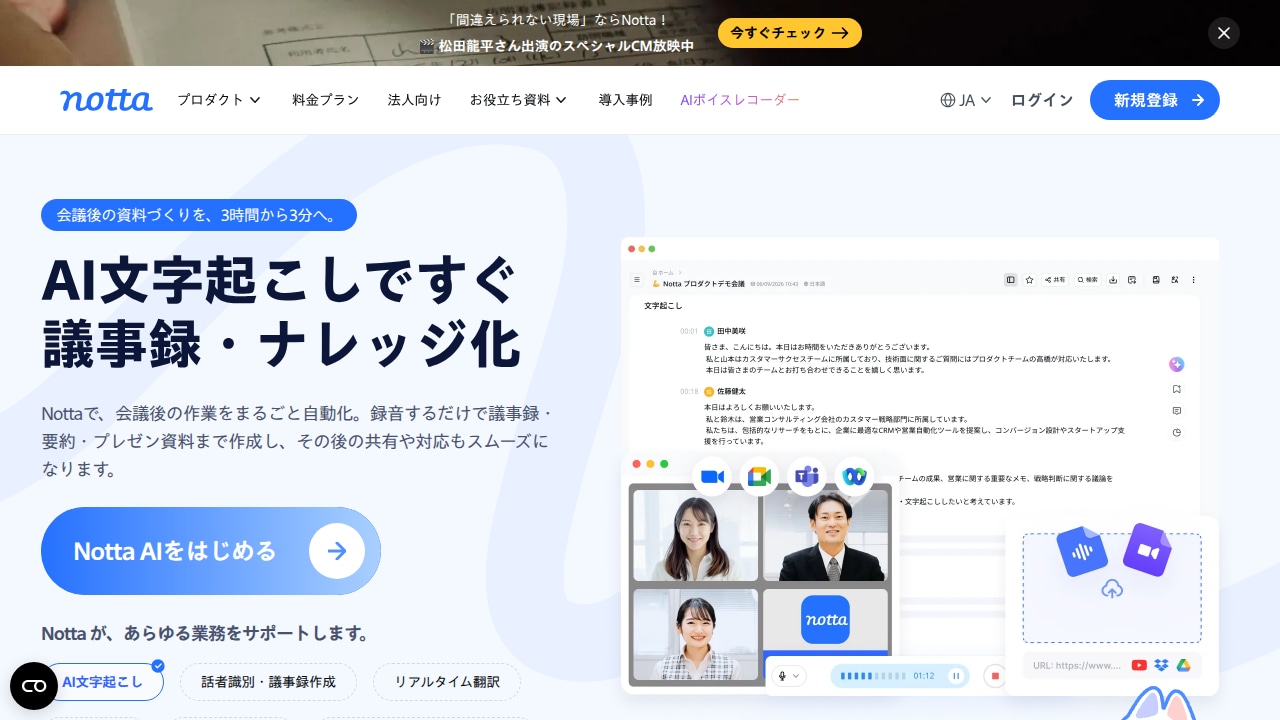Click the 今すぐチェック banner button

click(x=790, y=33)
